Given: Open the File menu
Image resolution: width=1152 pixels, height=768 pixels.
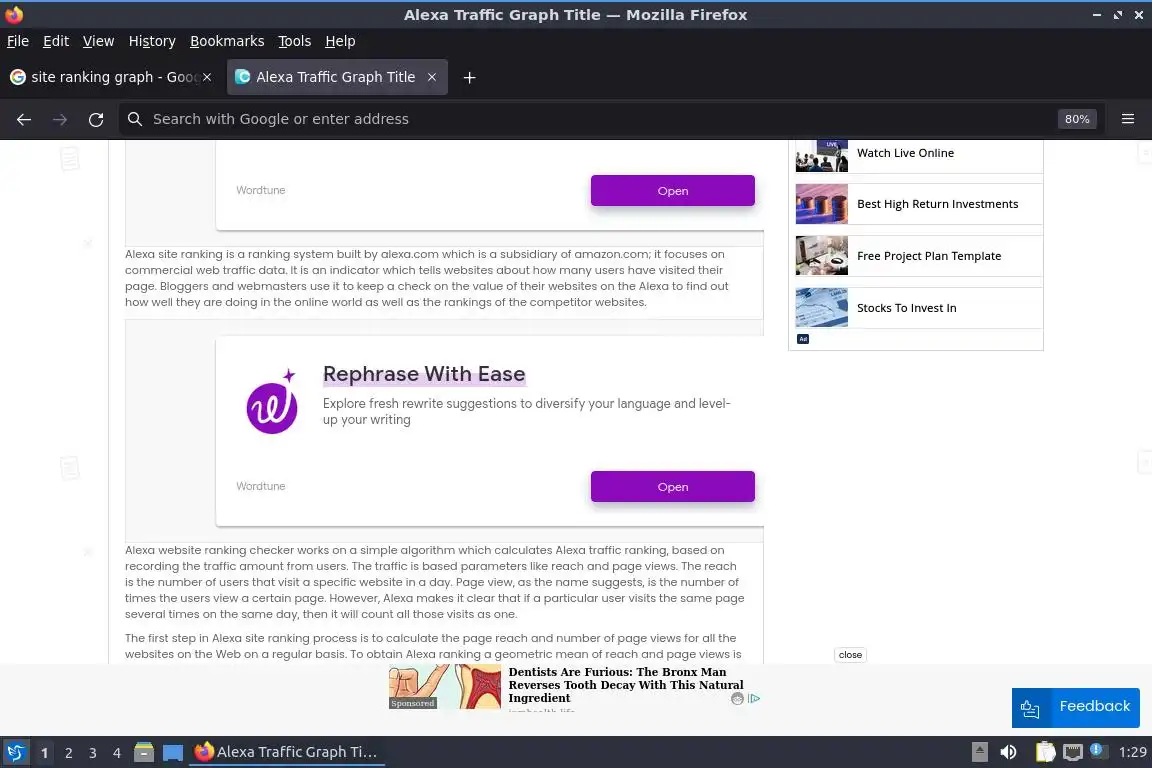Looking at the screenshot, I should click(x=18, y=41).
